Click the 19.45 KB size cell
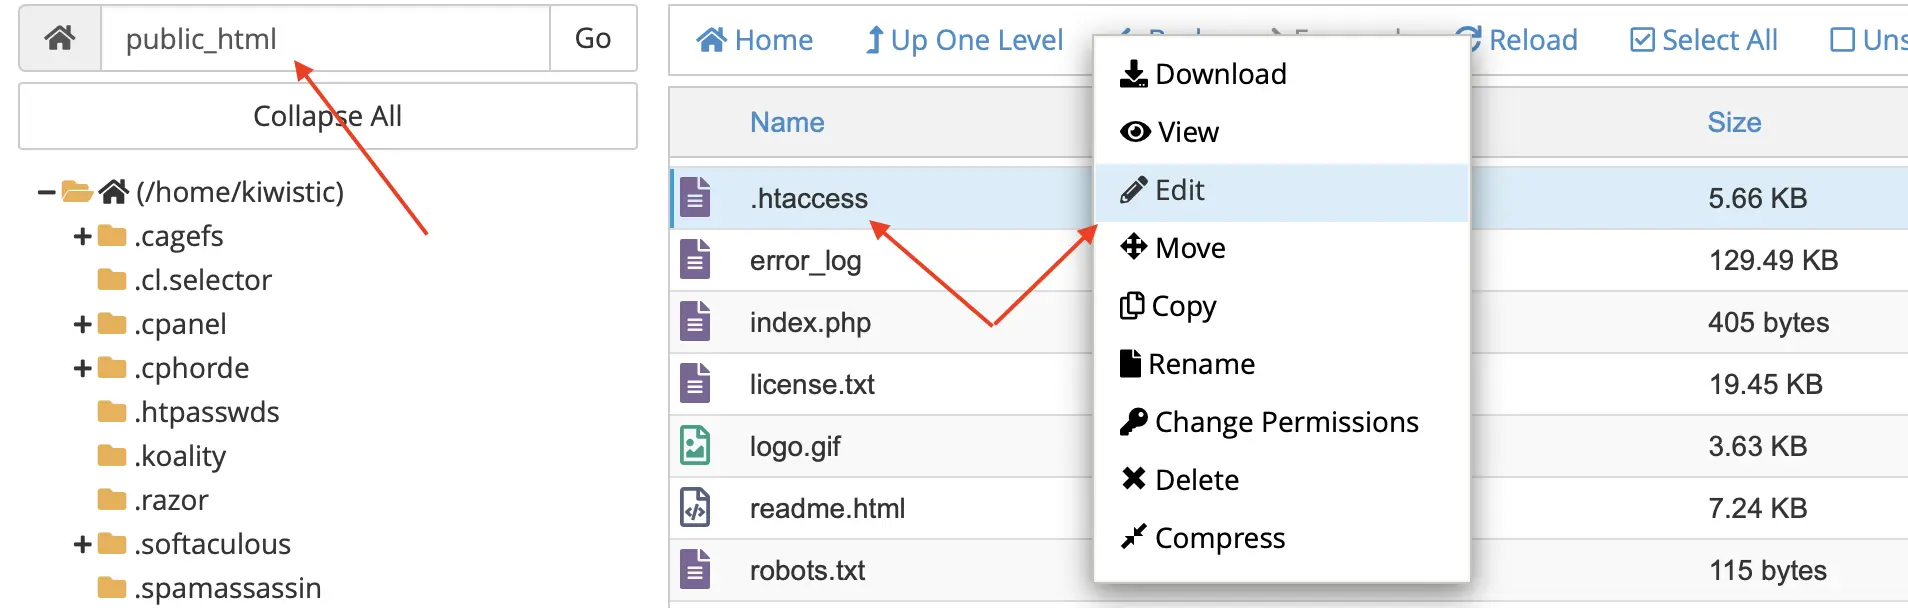 click(x=1765, y=384)
